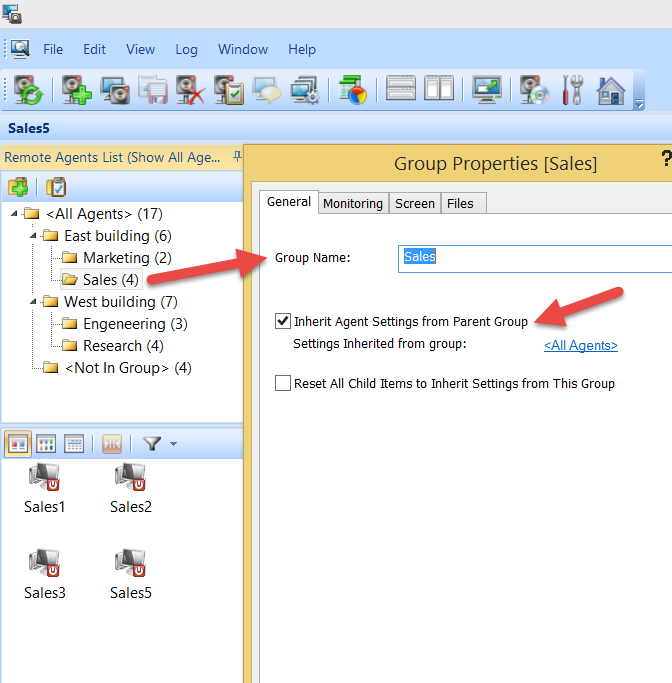The height and width of the screenshot is (683, 672).
Task: Click the title bar application icon
Action: click(x=12, y=13)
